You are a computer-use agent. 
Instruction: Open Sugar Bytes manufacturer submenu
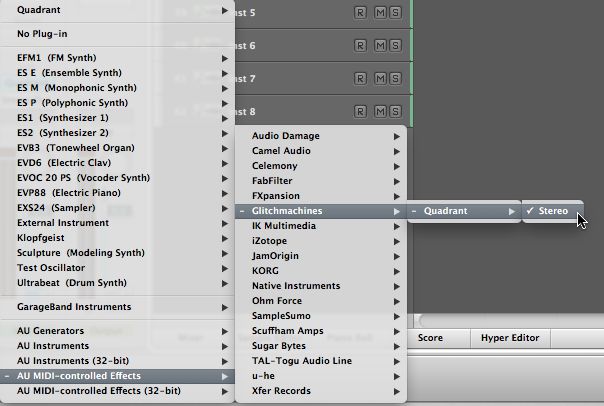coord(321,346)
